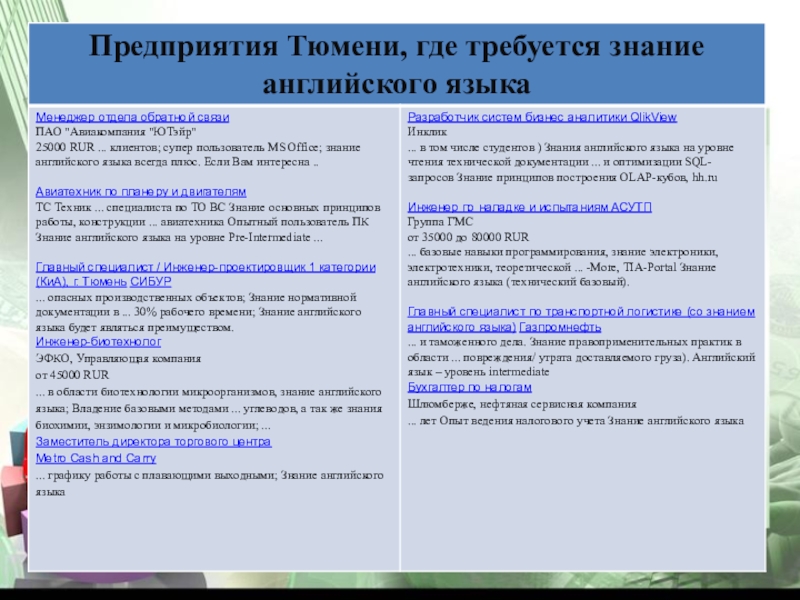Viewport: 800px width, 600px height.
Task: Click the slide title "Предприятия Тюмени, где требуется знание"
Action: click(396, 46)
